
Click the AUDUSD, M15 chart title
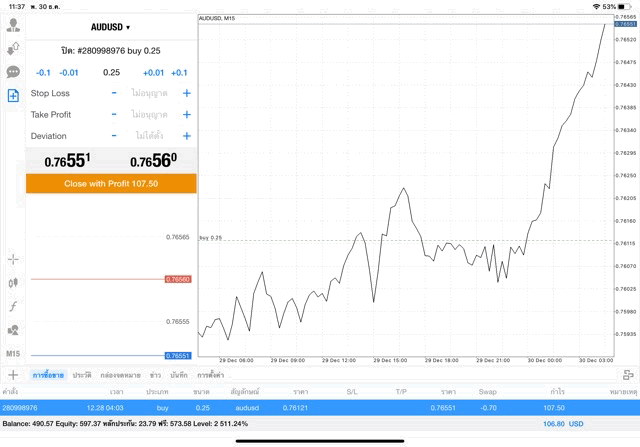(217, 18)
